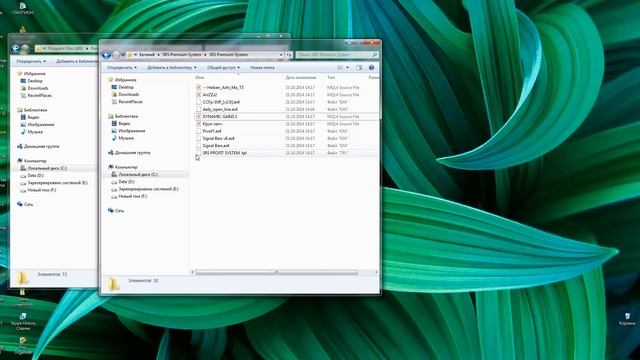Open Сеть in the rear window sidebar
The image size is (640, 360).
(28, 204)
